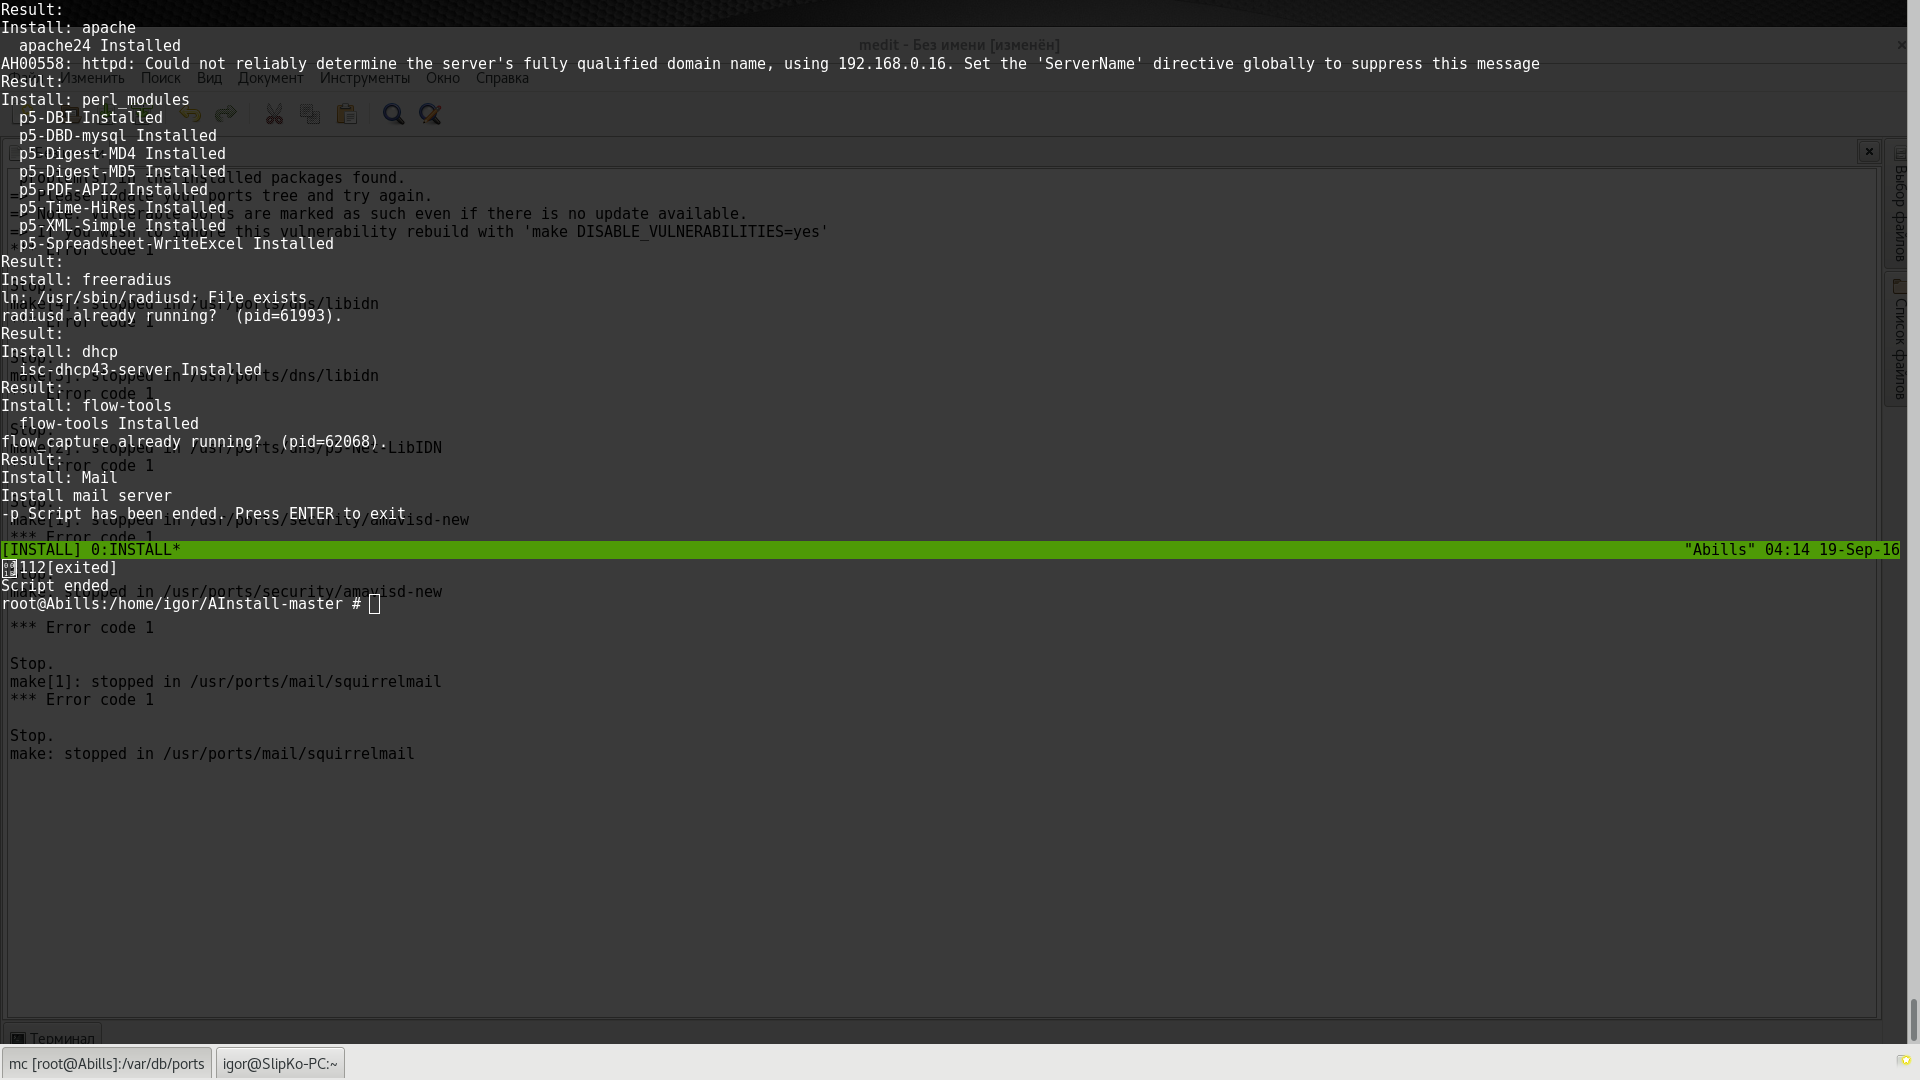Click the Cut scissors icon in medit

[x=274, y=115]
